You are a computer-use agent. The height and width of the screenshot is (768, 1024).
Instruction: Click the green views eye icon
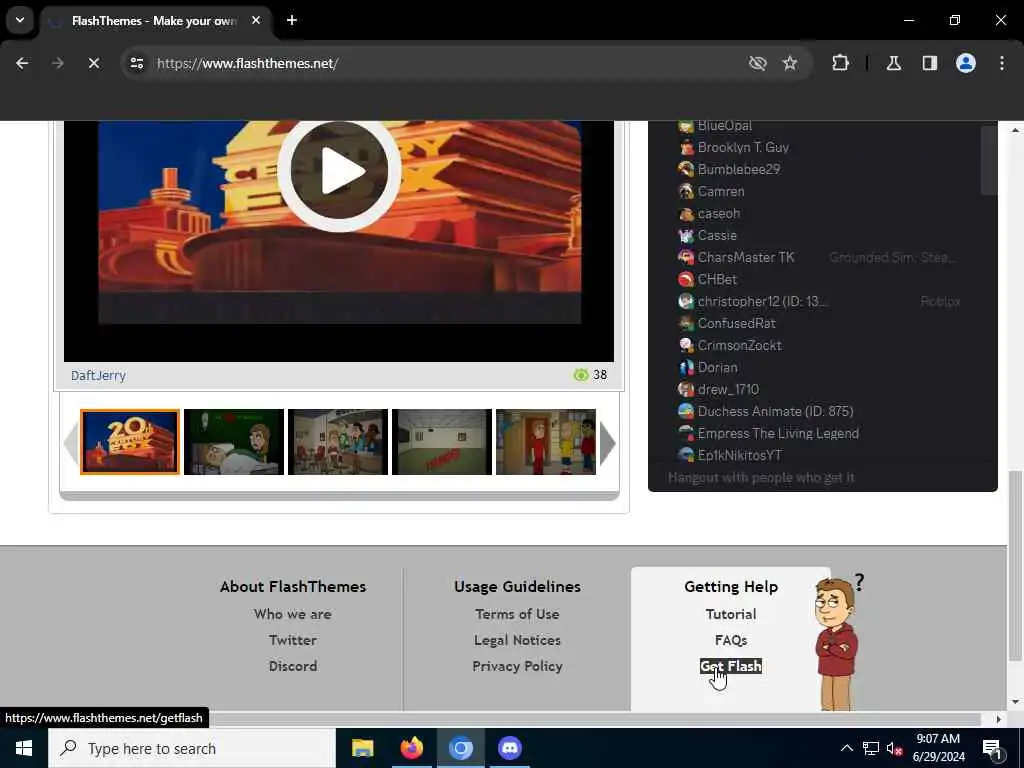pos(581,375)
